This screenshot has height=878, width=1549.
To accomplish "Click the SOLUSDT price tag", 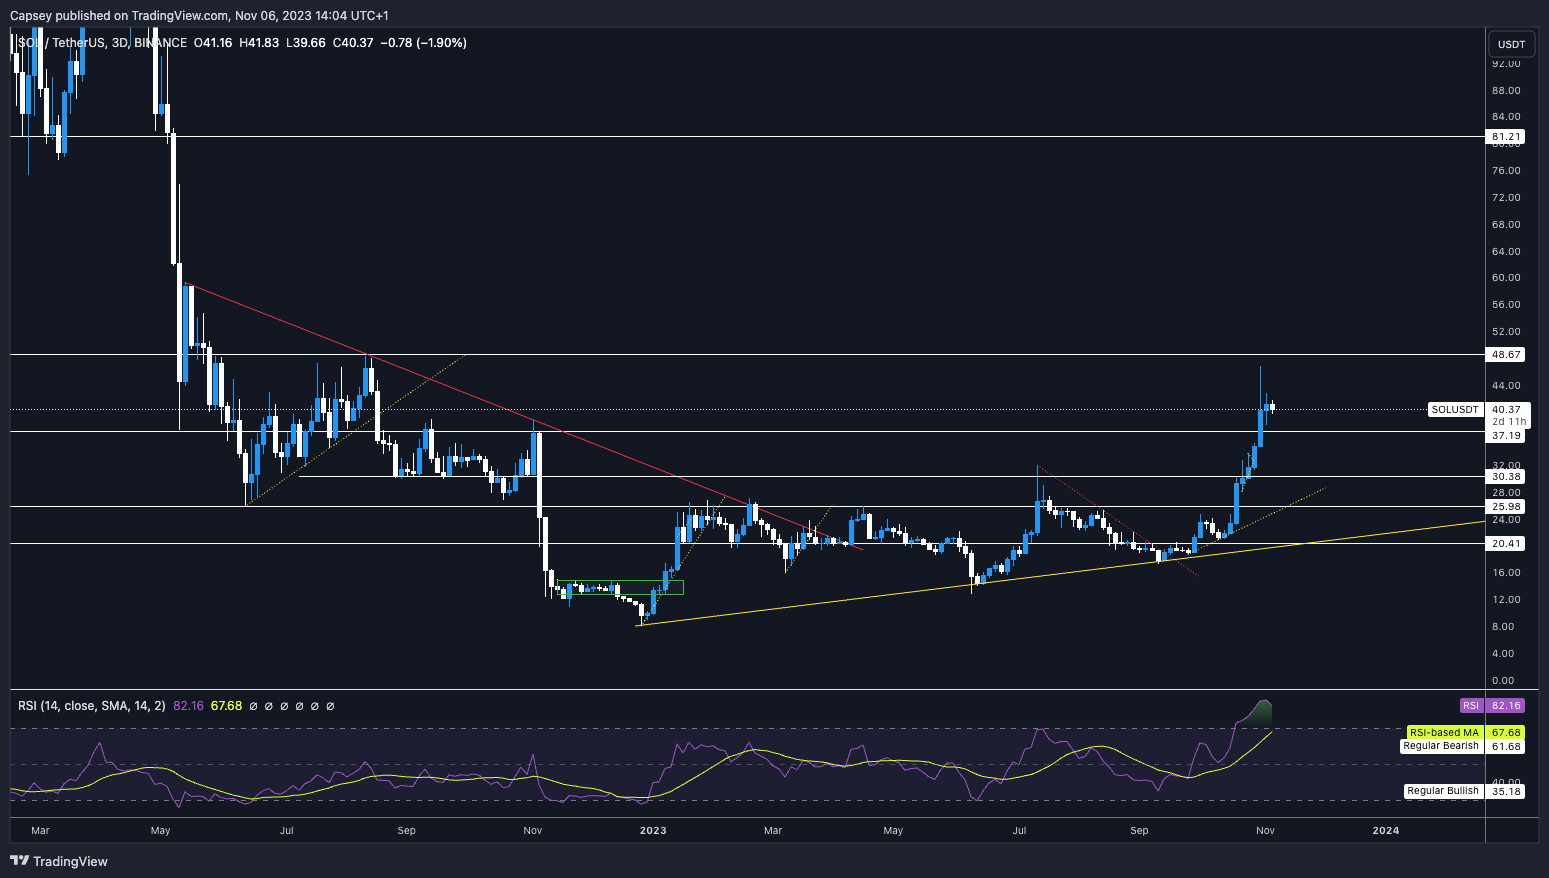I will click(x=1455, y=409).
